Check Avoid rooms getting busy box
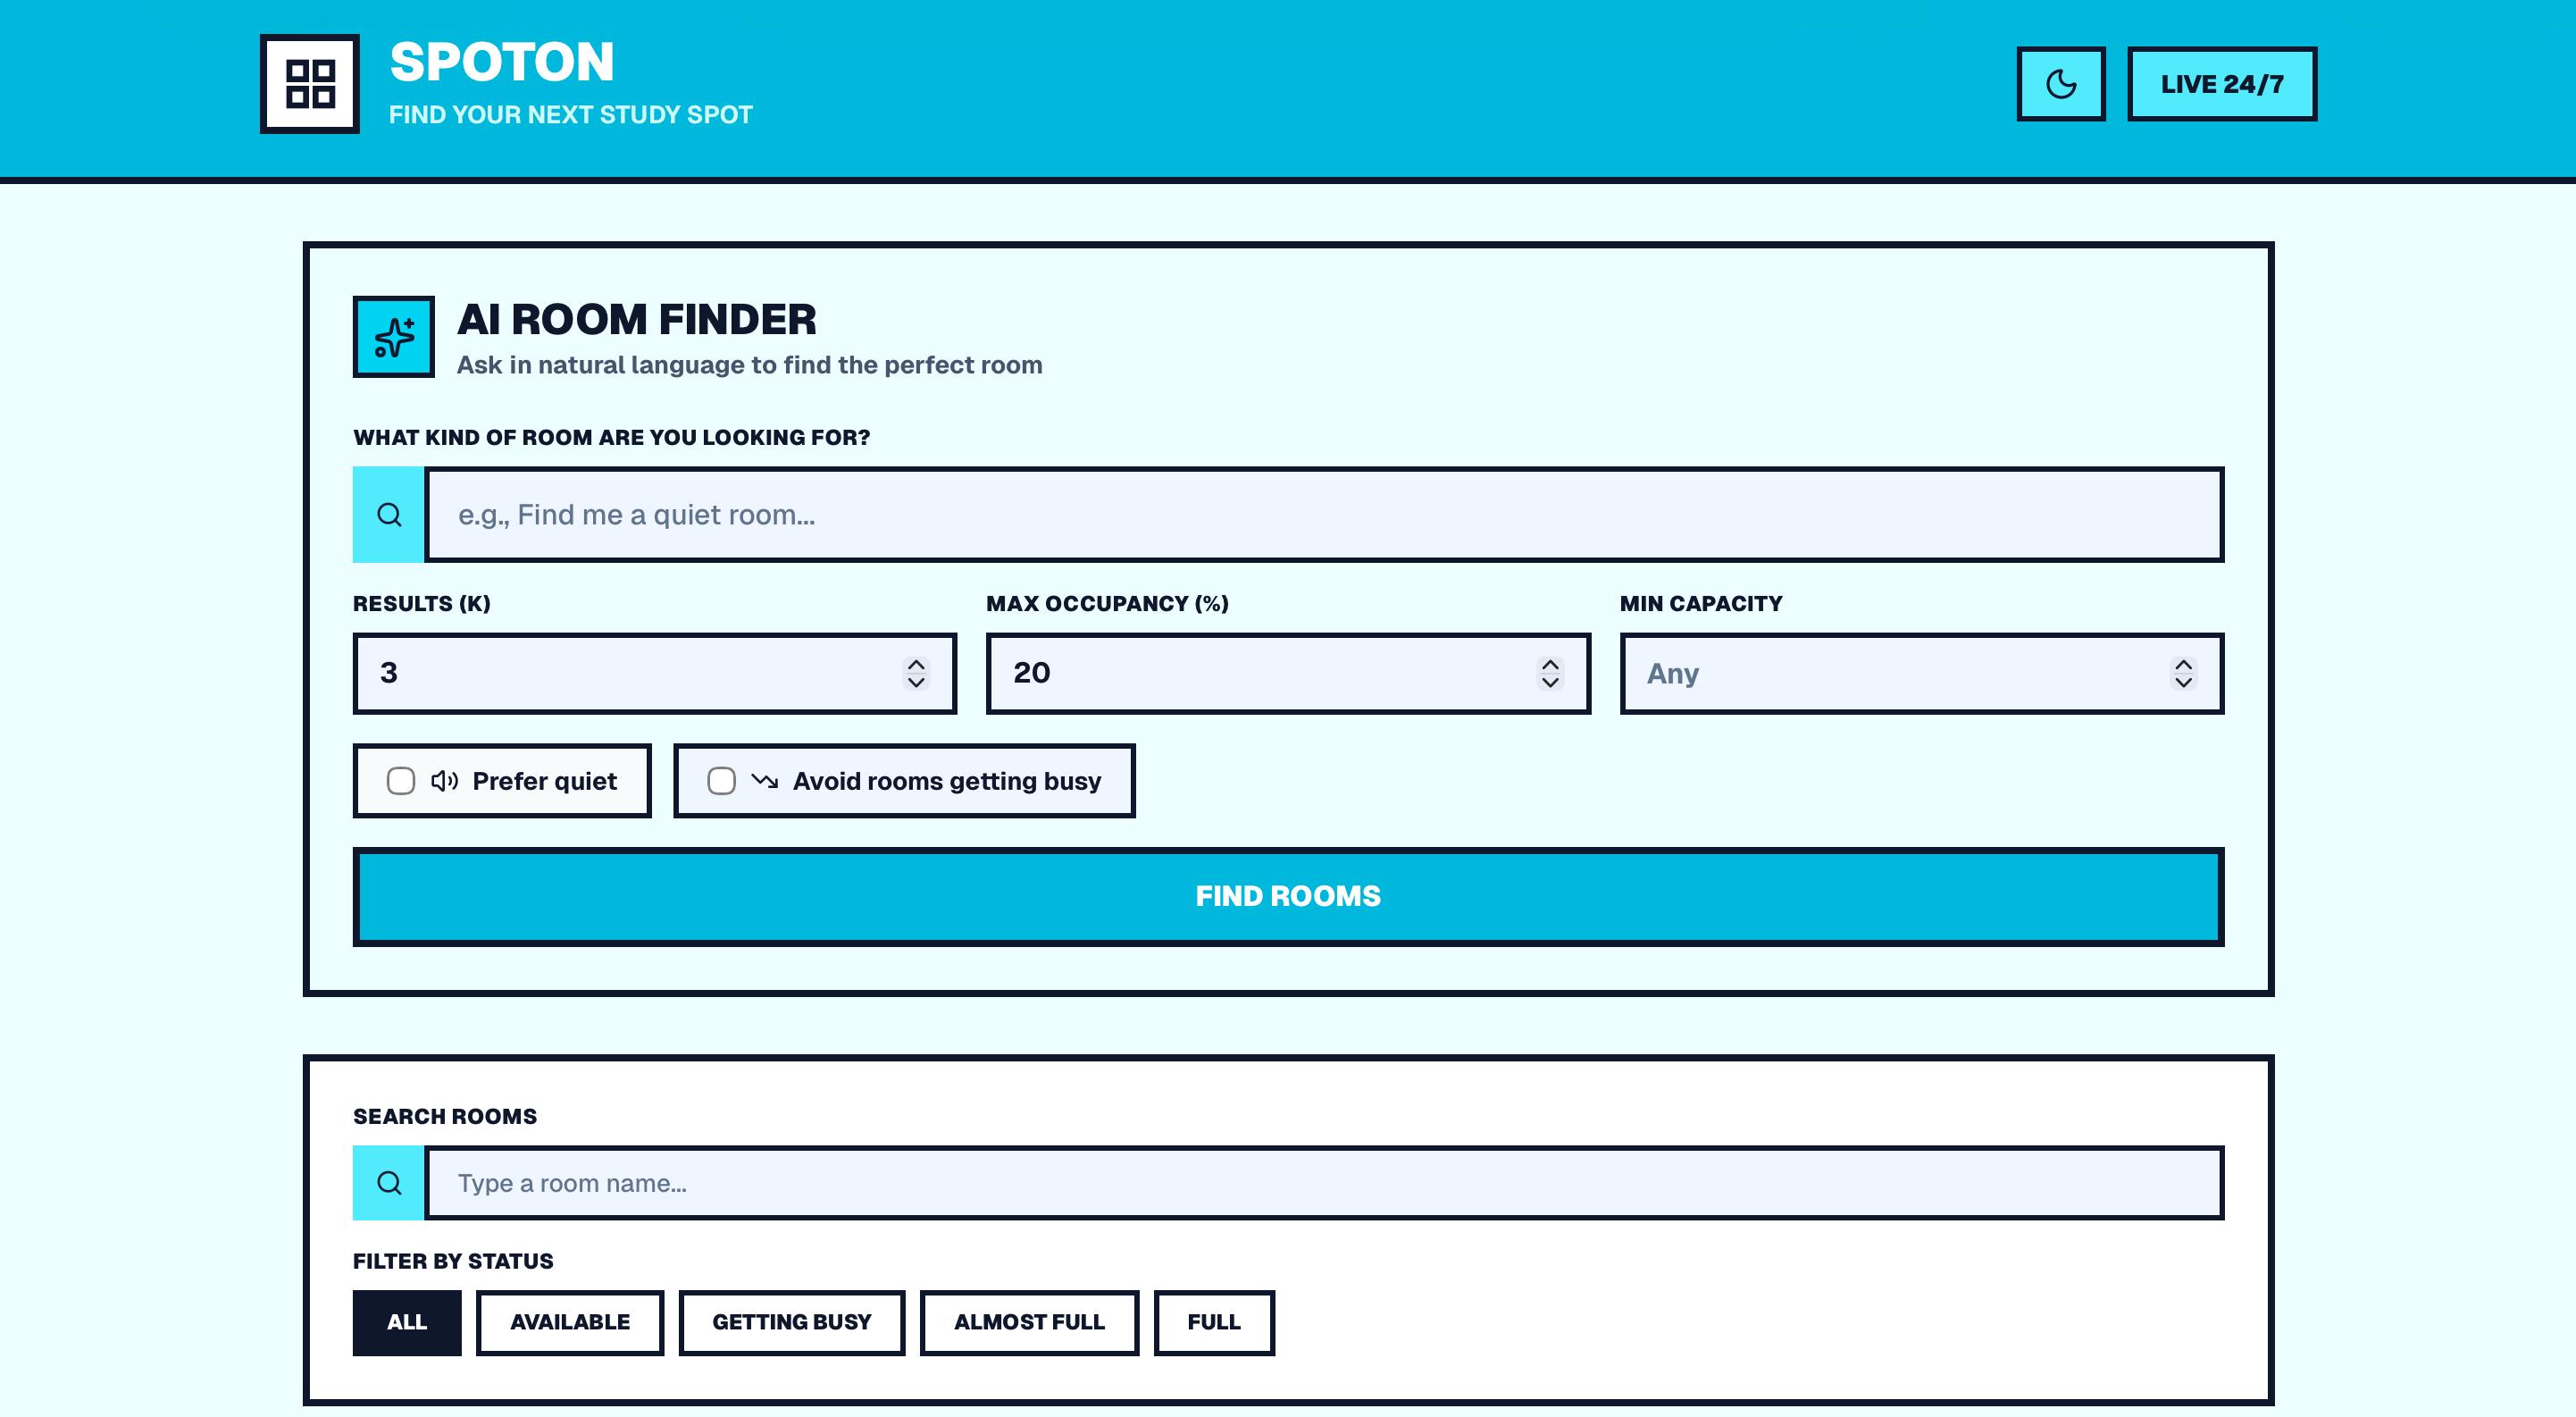 pyautogui.click(x=721, y=781)
